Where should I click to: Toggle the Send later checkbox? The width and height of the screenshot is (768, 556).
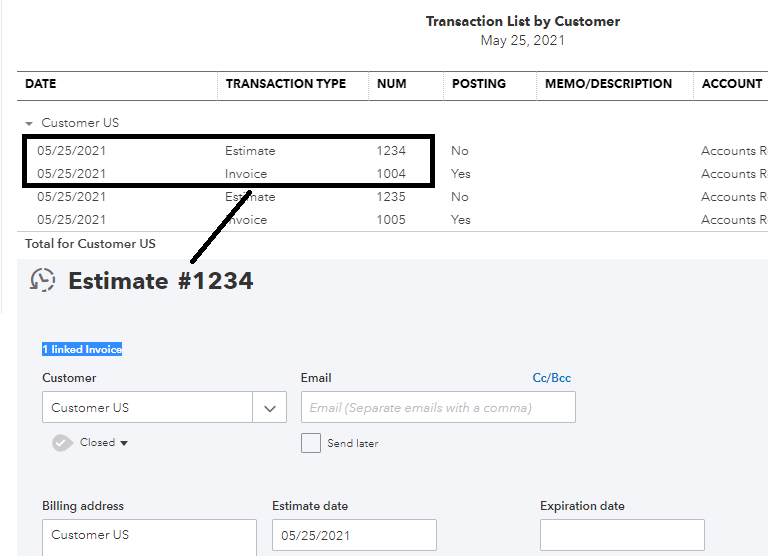pyautogui.click(x=311, y=443)
